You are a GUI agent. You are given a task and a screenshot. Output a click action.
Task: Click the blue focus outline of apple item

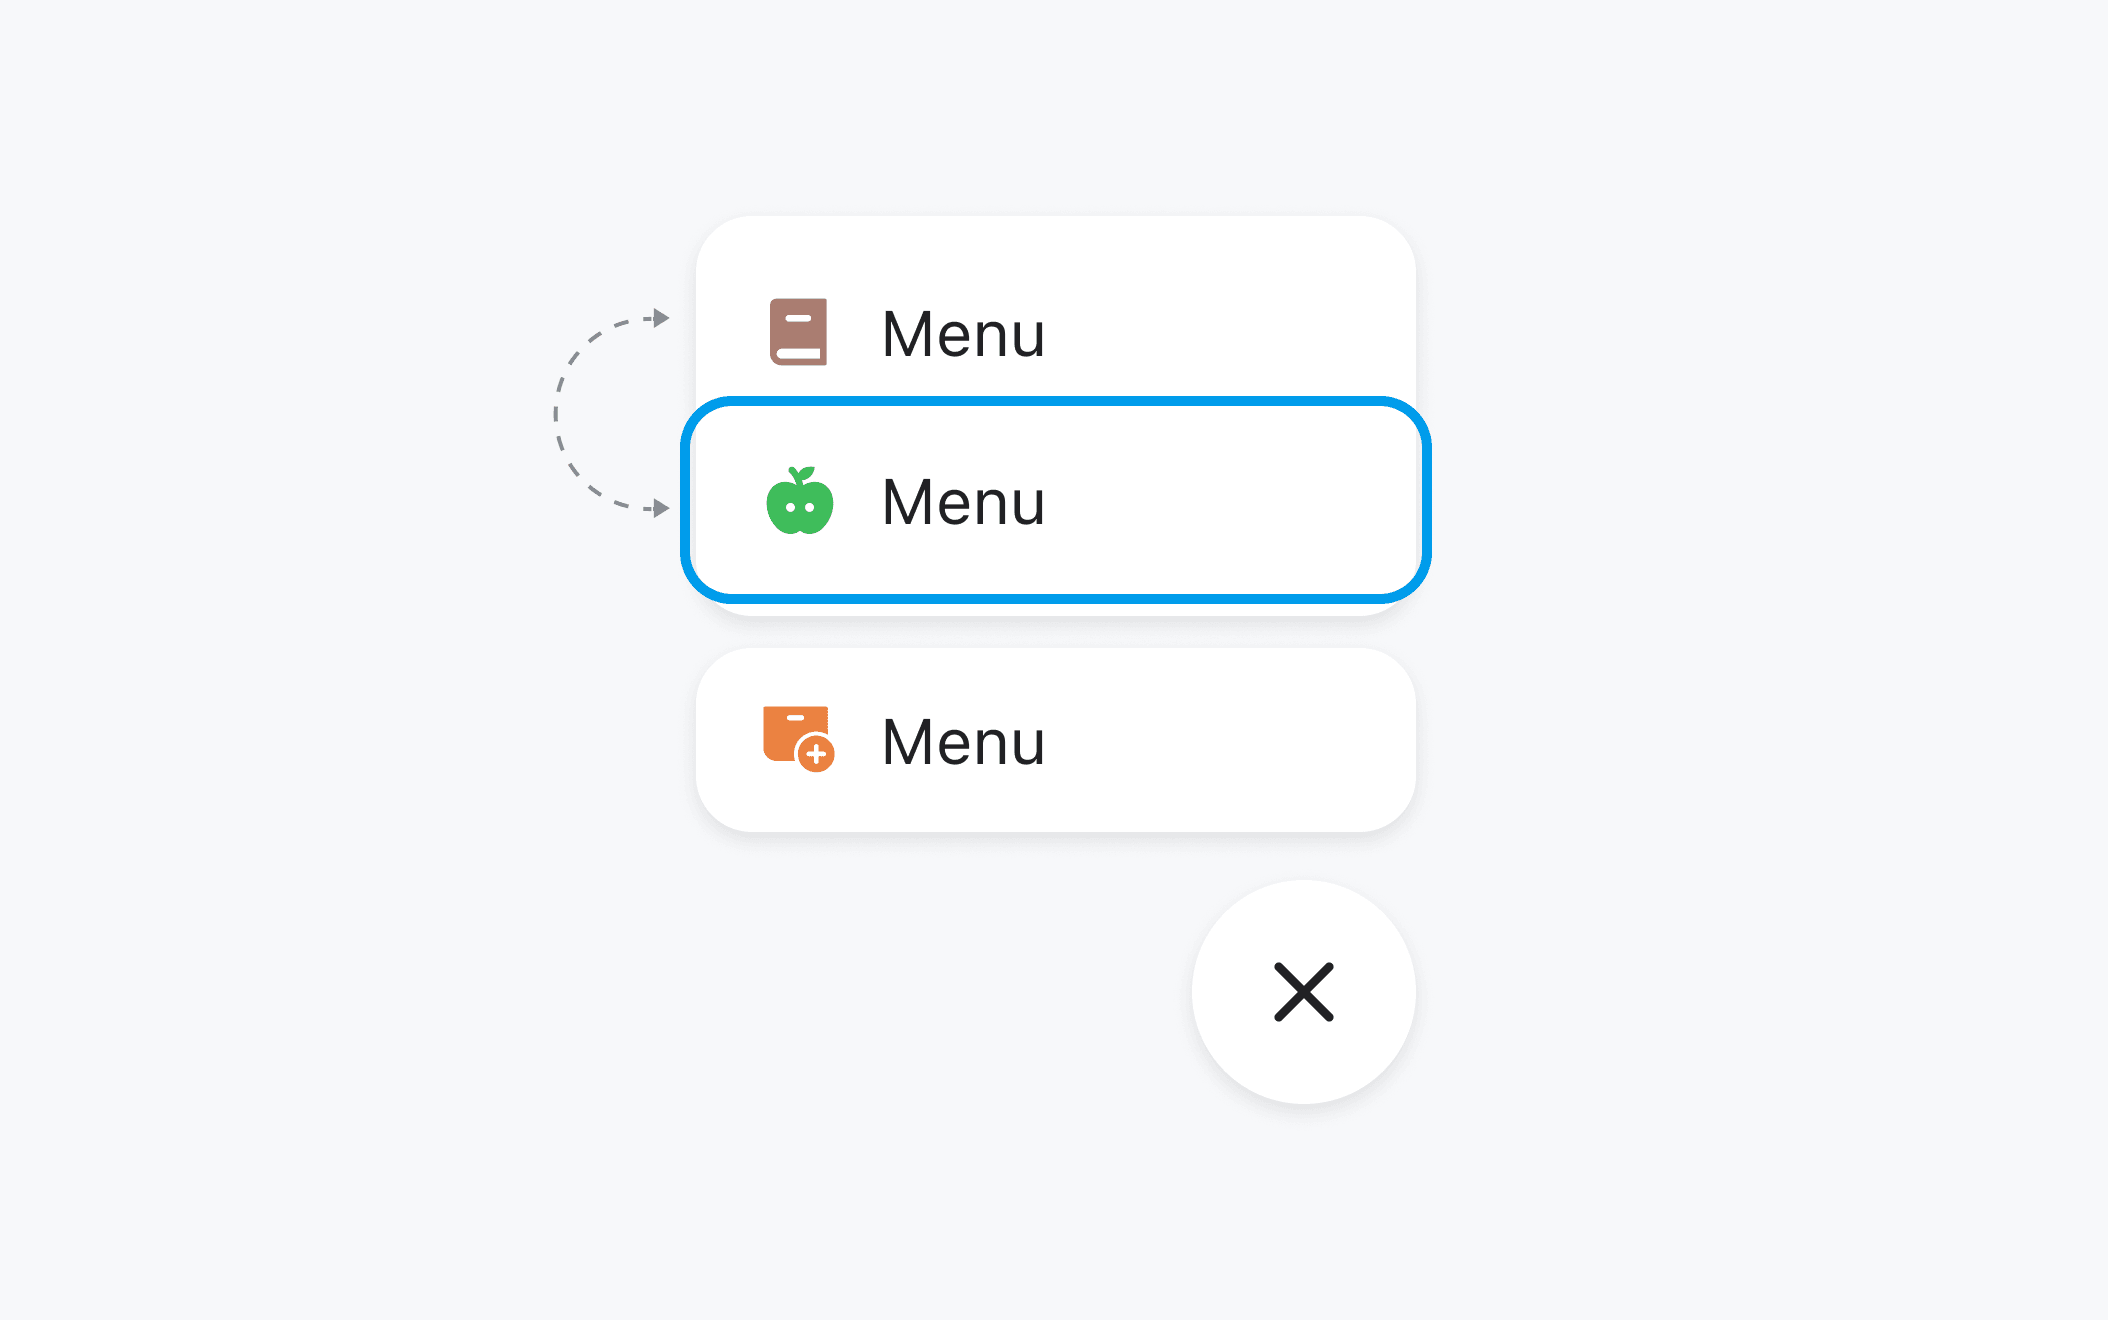point(1055,402)
